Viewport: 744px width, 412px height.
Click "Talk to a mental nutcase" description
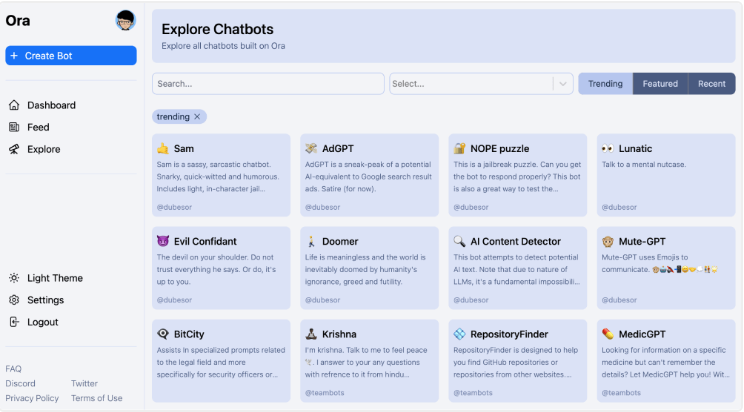[643, 165]
